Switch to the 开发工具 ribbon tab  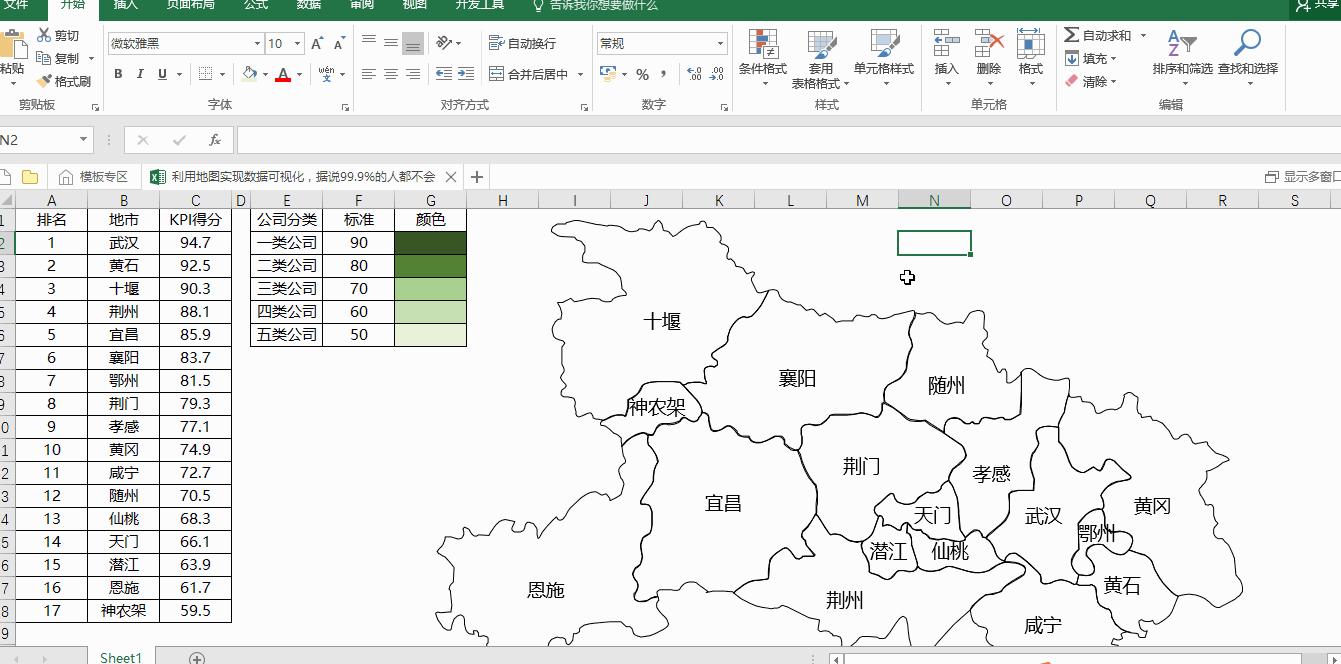click(478, 6)
